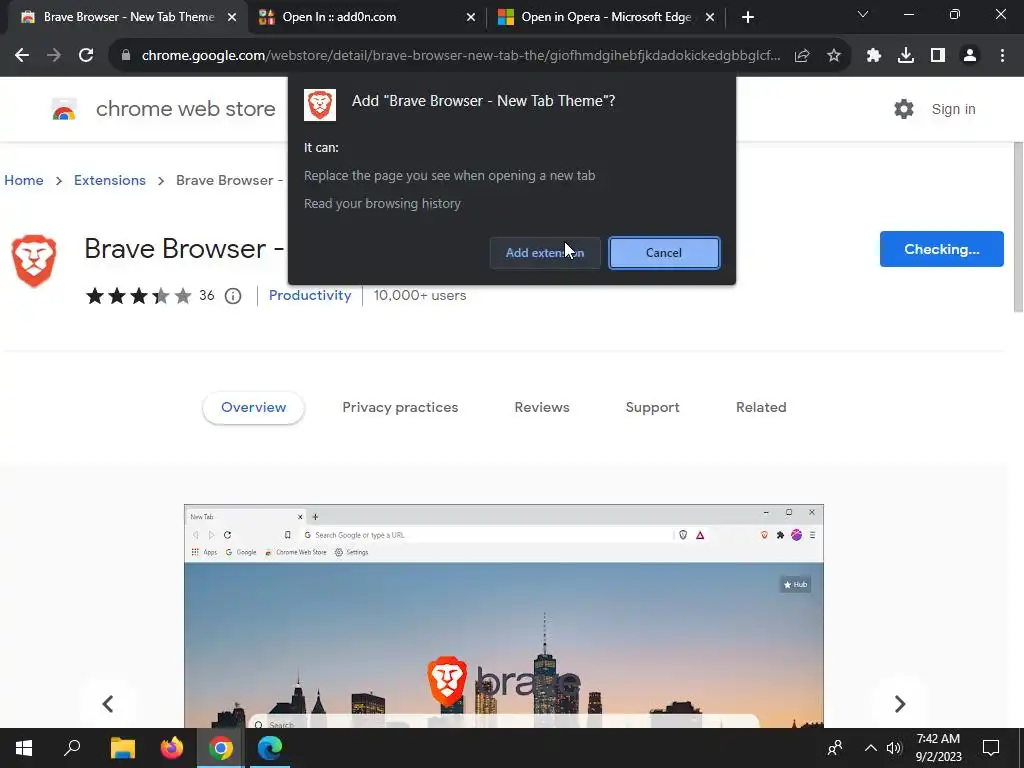Open File Explorer from taskbar
The image size is (1024, 768).
[x=123, y=748]
